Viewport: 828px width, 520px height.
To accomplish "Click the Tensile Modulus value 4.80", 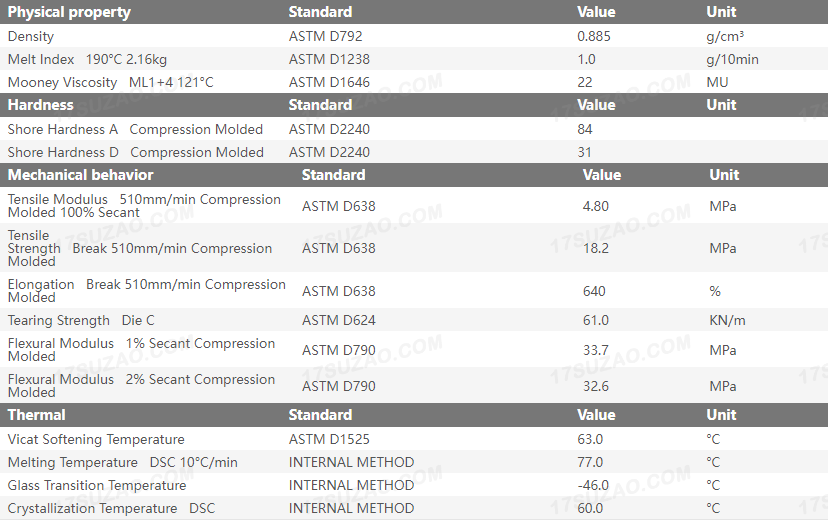I will tap(596, 206).
